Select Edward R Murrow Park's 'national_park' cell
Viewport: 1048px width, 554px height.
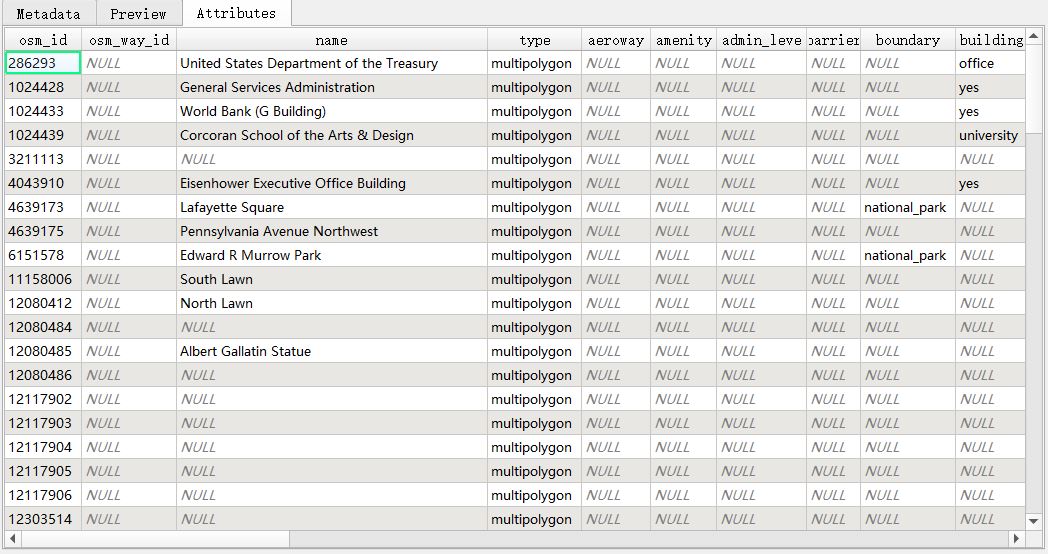(908, 256)
